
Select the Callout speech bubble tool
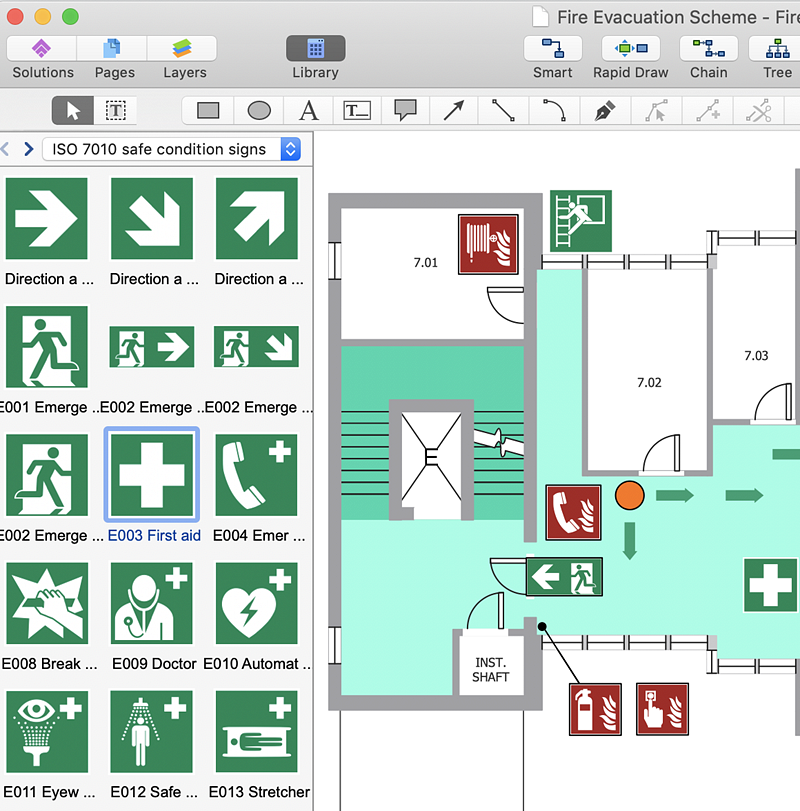[405, 111]
